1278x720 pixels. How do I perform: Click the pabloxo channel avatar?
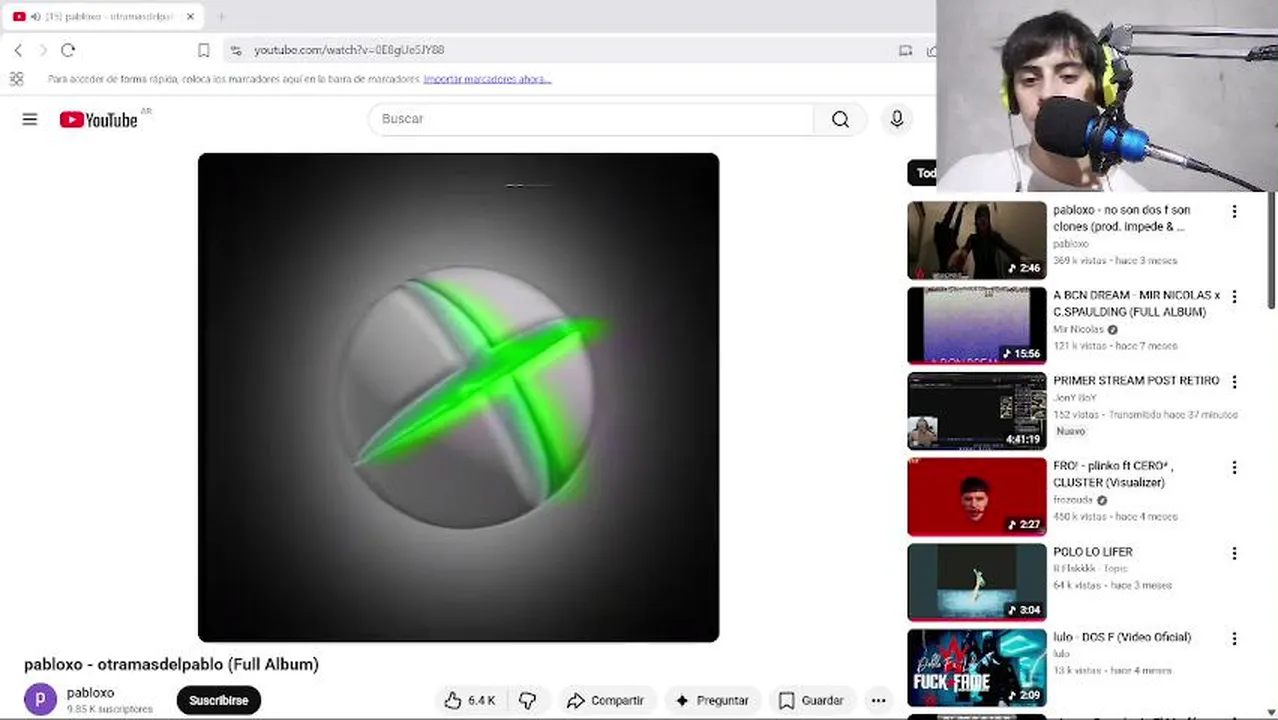pyautogui.click(x=40, y=700)
